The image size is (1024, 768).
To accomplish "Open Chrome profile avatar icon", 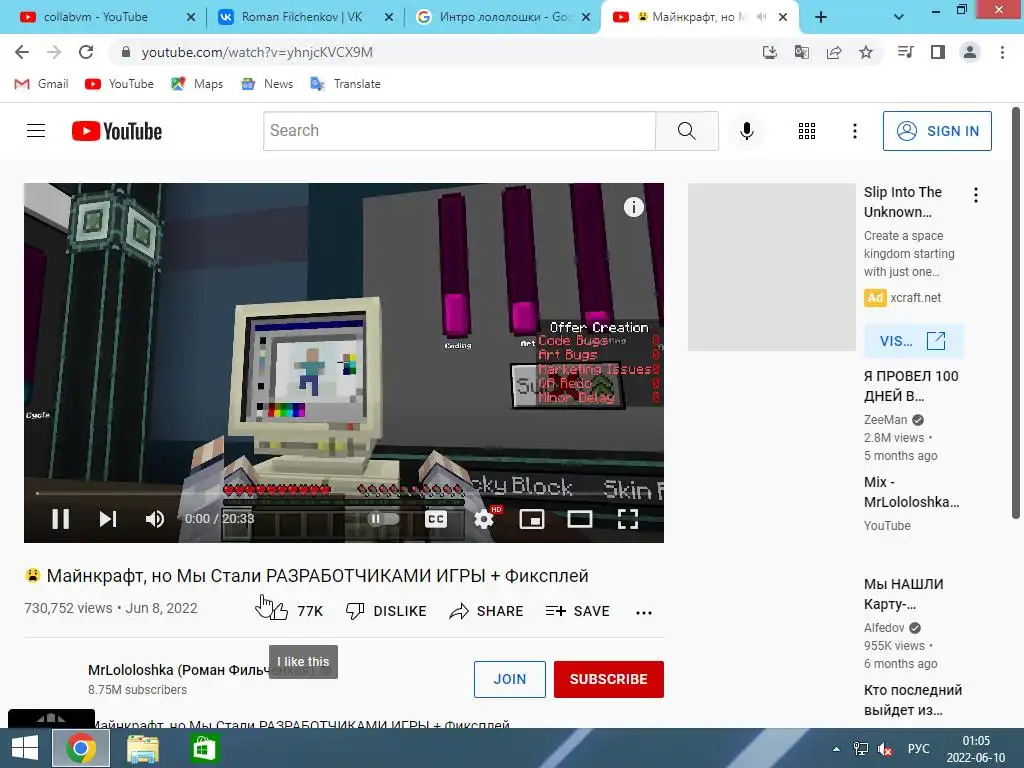I will point(970,52).
